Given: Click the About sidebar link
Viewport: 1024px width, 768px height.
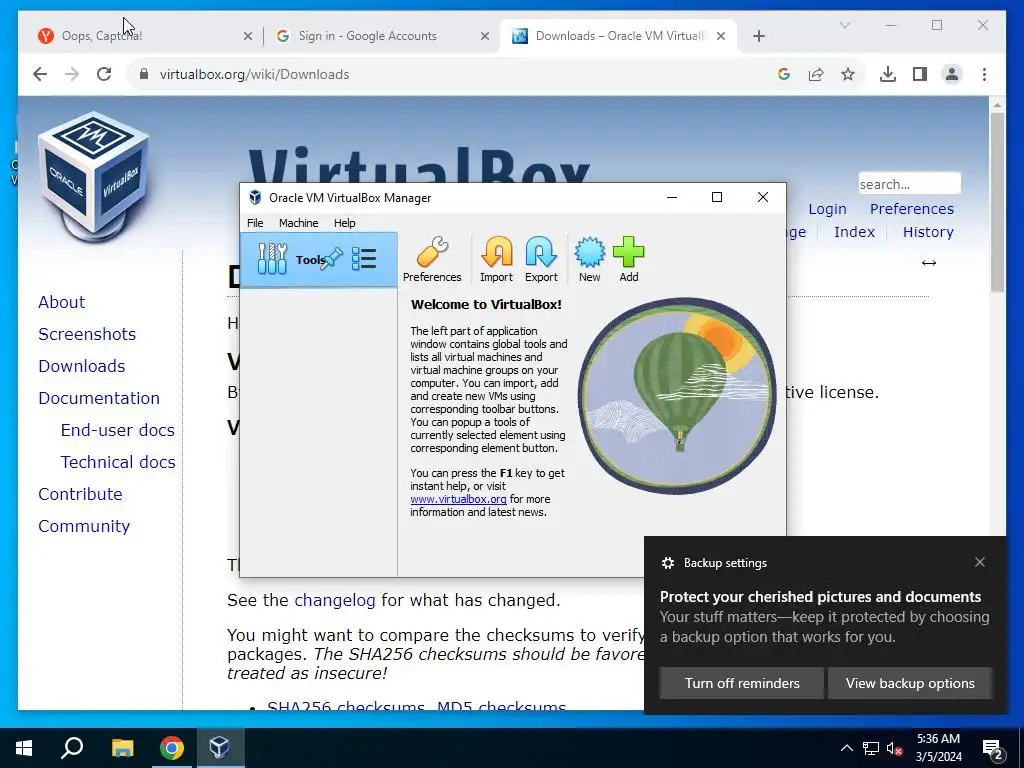Looking at the screenshot, I should (61, 302).
